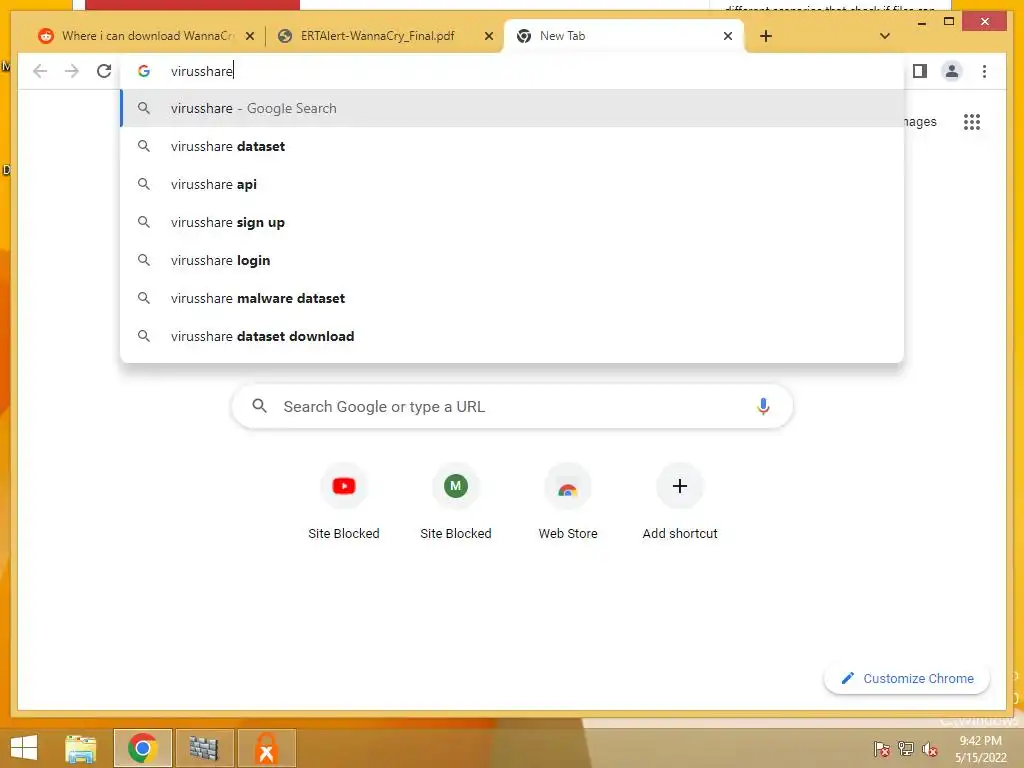Open the YouTube Site Blocked shortcut

pos(344,501)
